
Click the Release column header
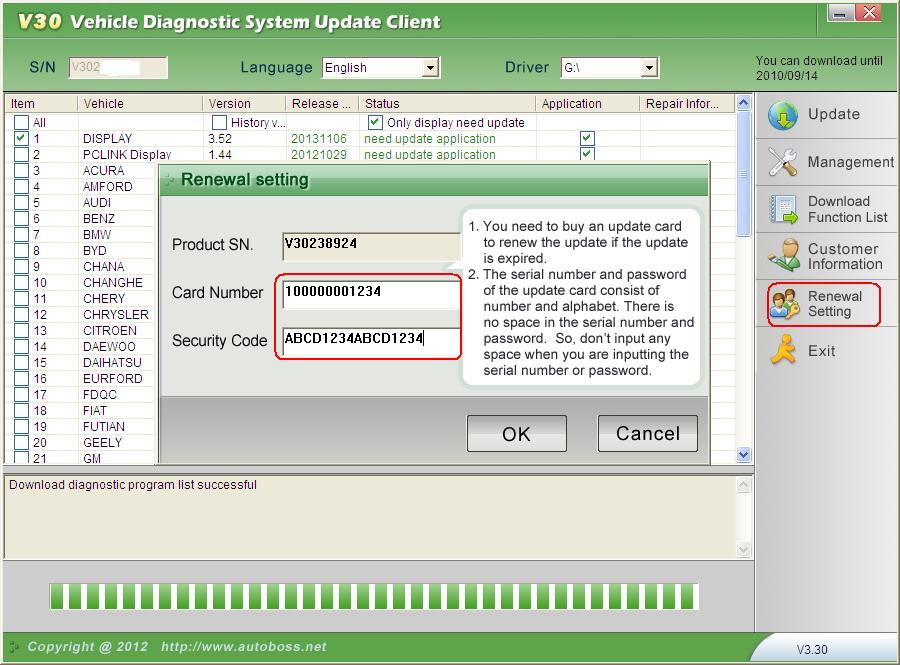pyautogui.click(x=322, y=103)
